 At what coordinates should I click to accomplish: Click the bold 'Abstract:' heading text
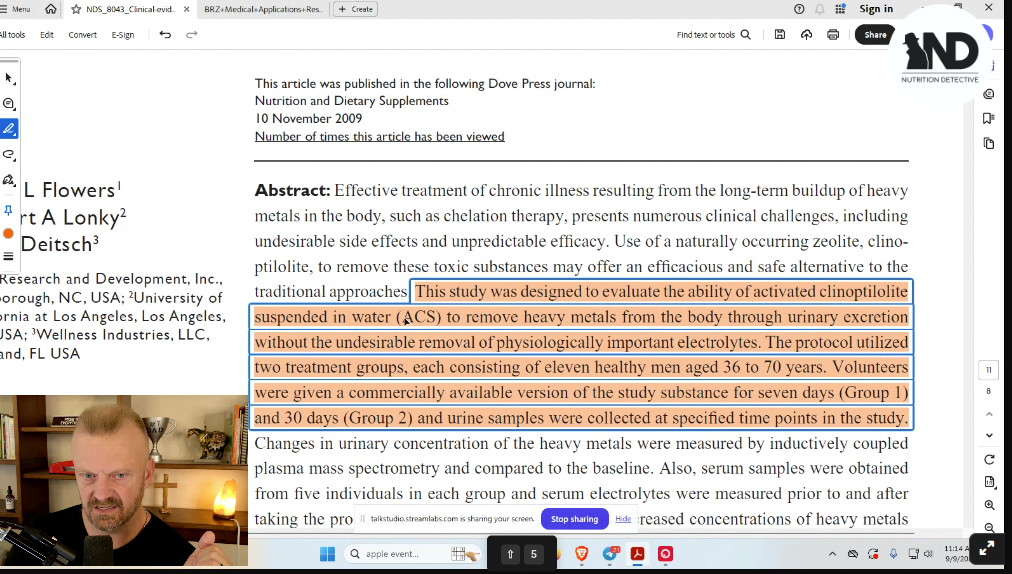click(292, 190)
